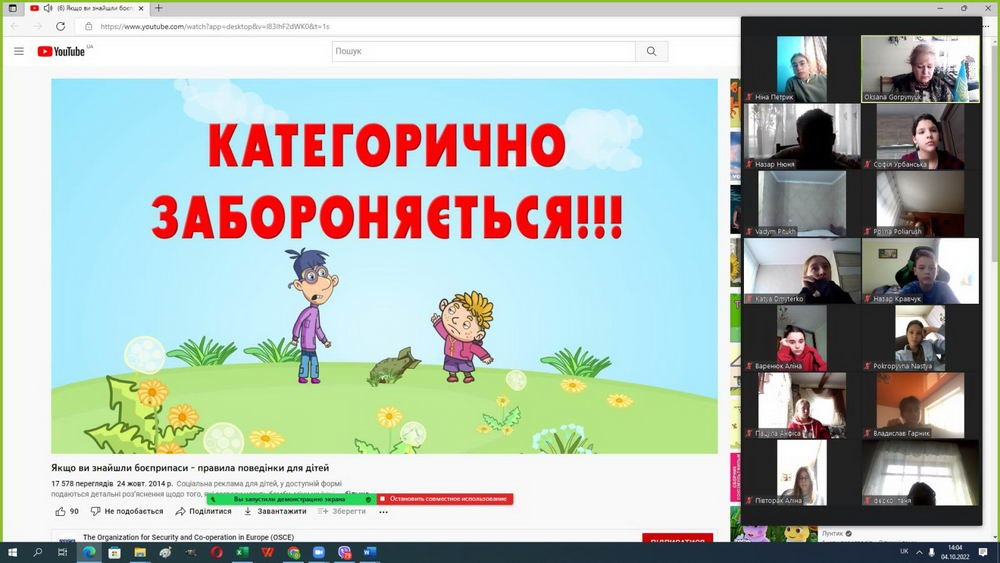Click the Зберегти save to playlist button

tap(342, 511)
